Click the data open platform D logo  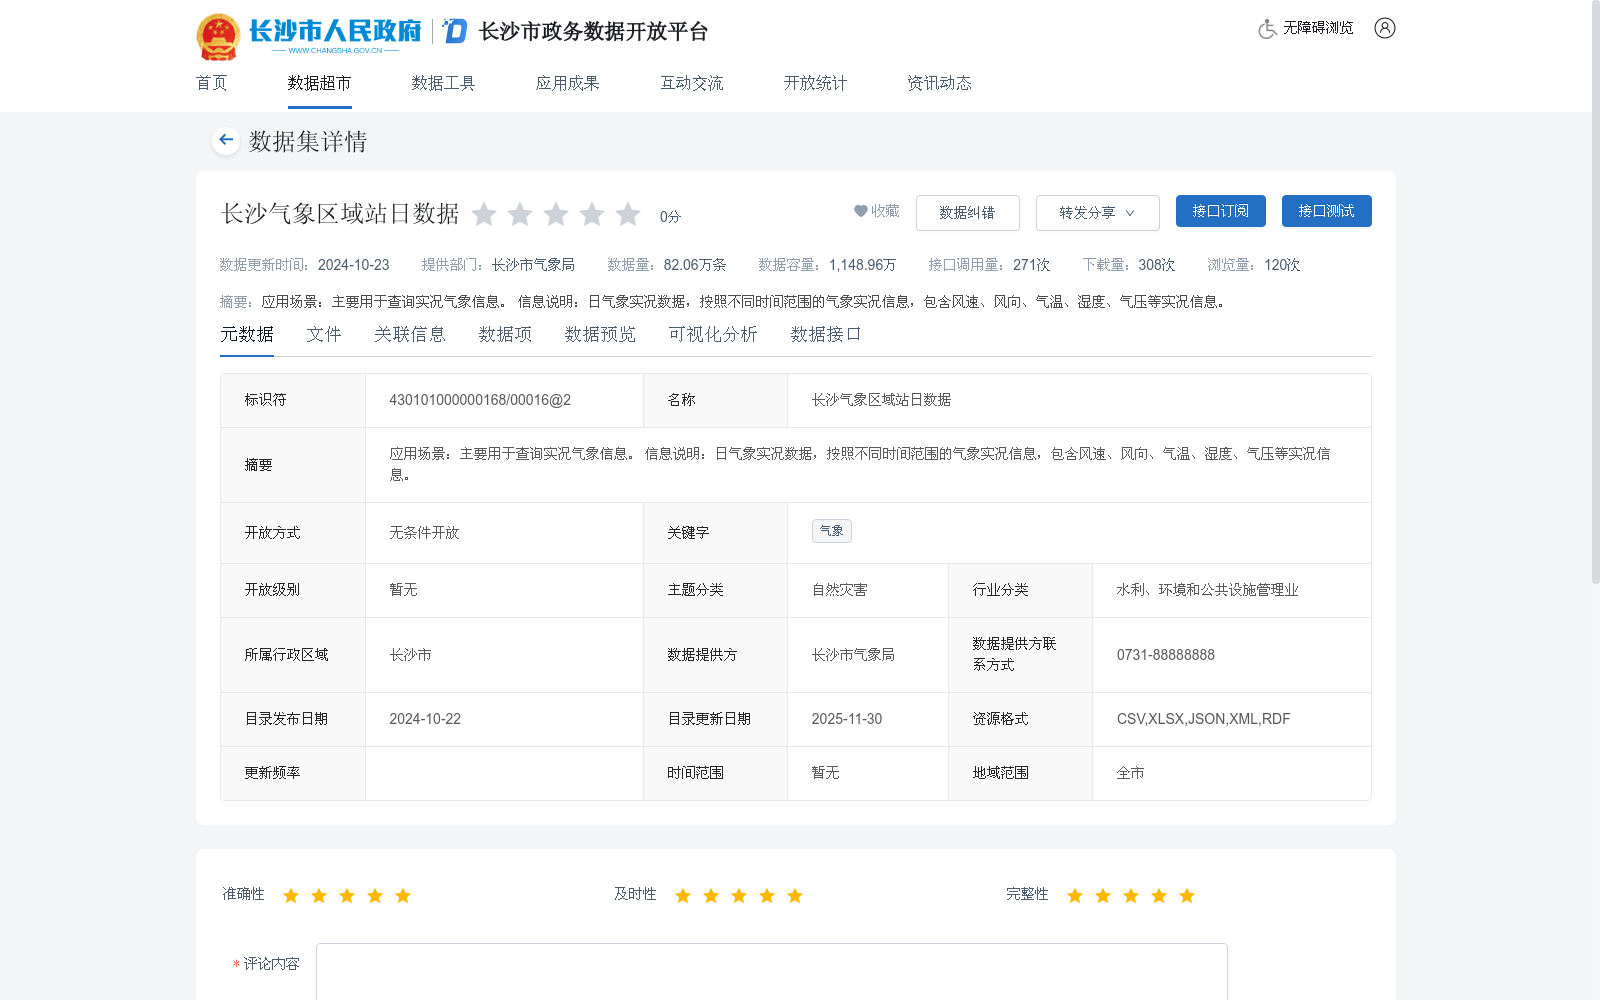[x=455, y=31]
